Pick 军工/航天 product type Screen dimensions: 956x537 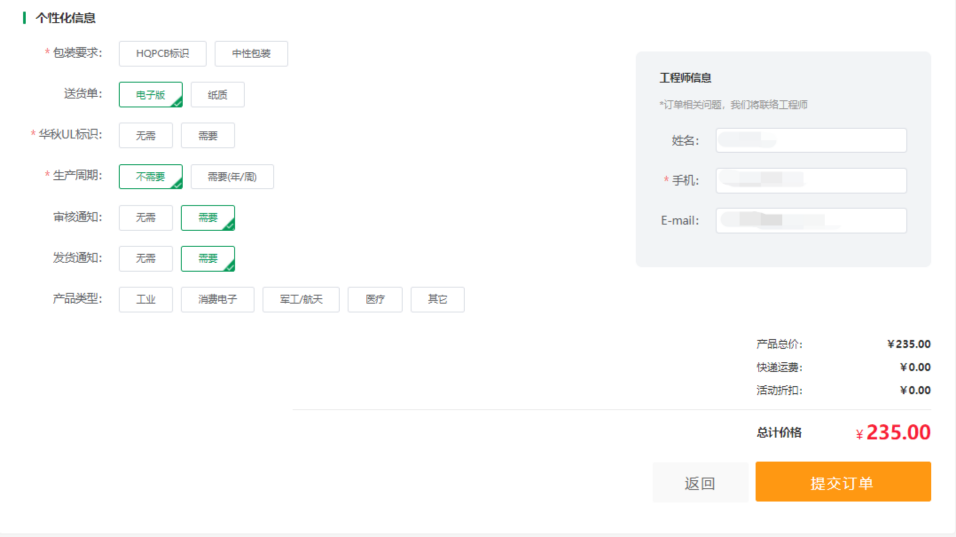[x=301, y=300]
